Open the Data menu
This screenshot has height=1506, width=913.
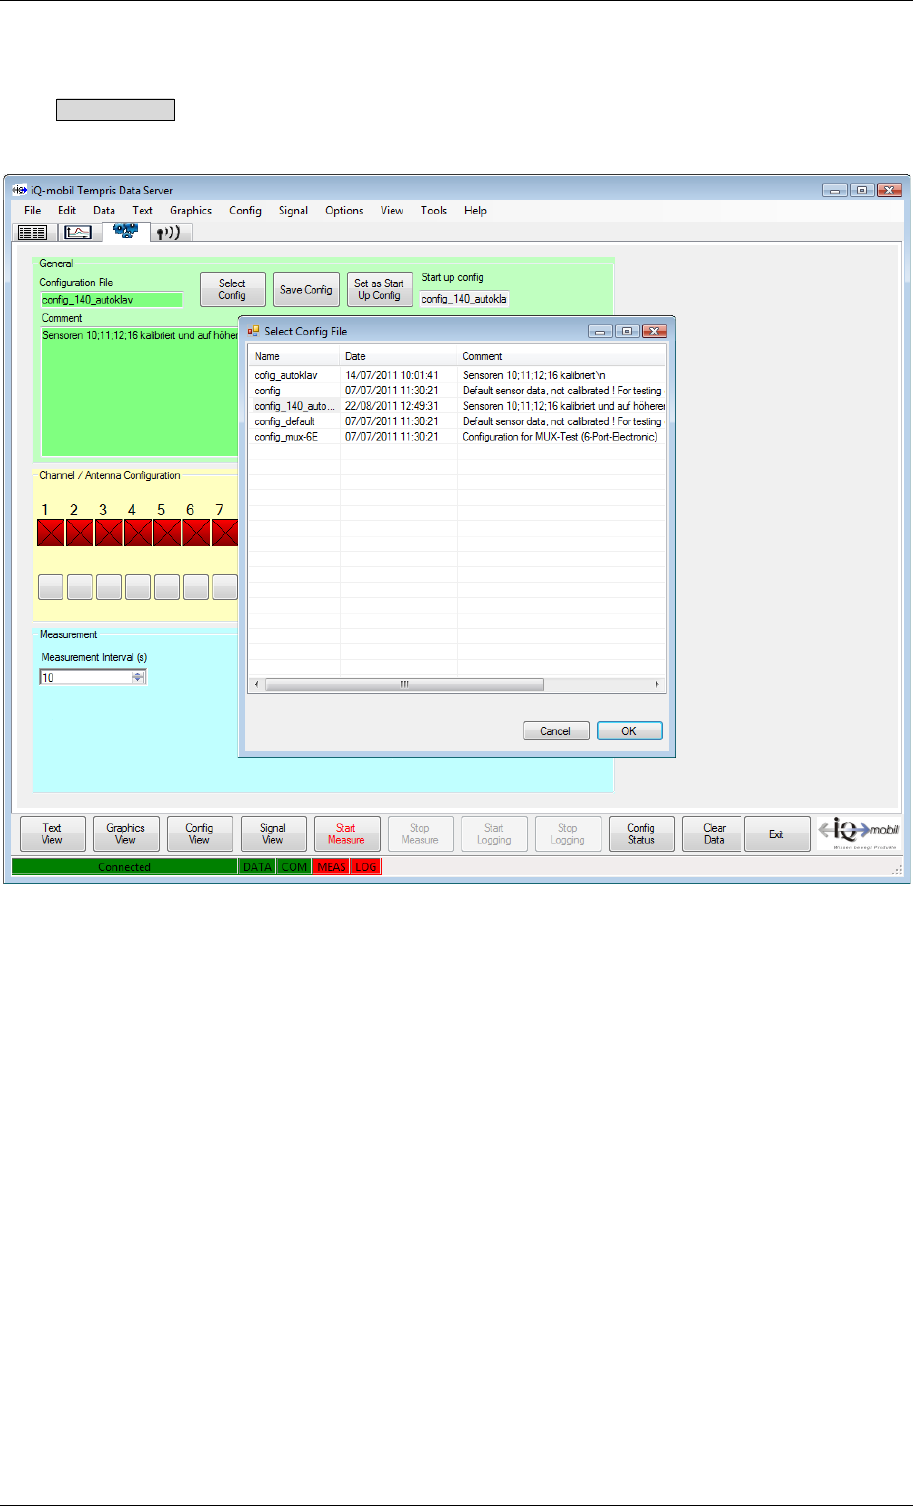coord(104,210)
